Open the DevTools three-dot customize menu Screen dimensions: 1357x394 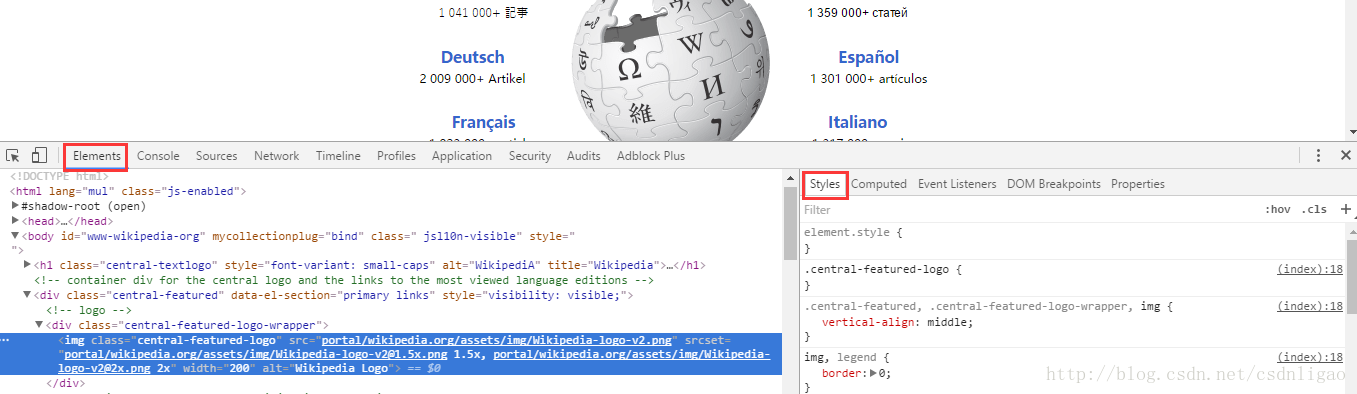(x=1318, y=155)
